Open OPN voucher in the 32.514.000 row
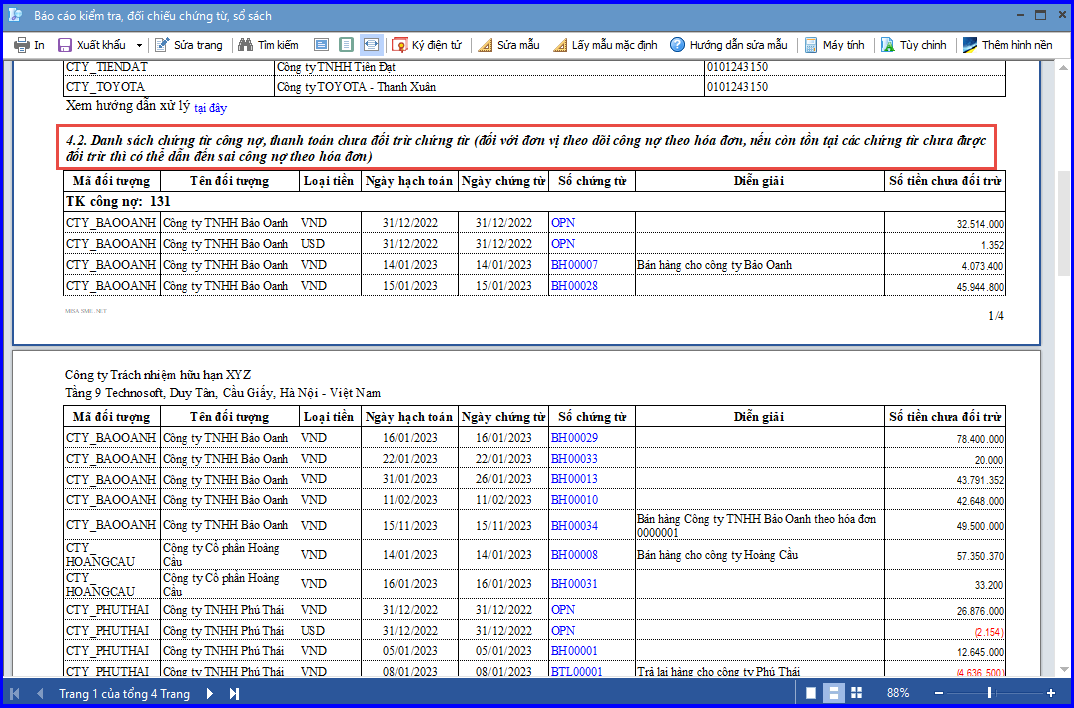Viewport: 1074px width, 708px height. [563, 223]
